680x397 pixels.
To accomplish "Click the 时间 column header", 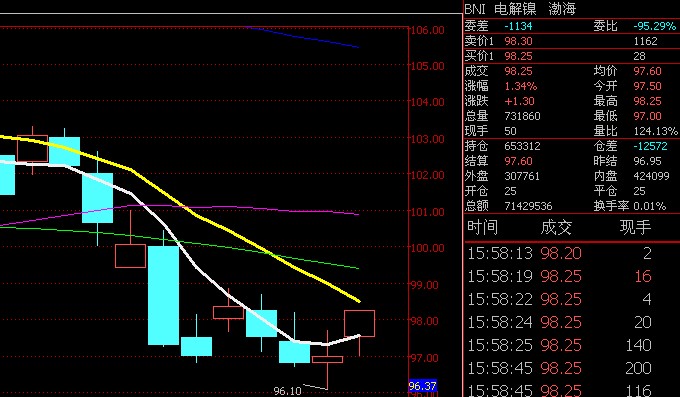I will tap(482, 227).
